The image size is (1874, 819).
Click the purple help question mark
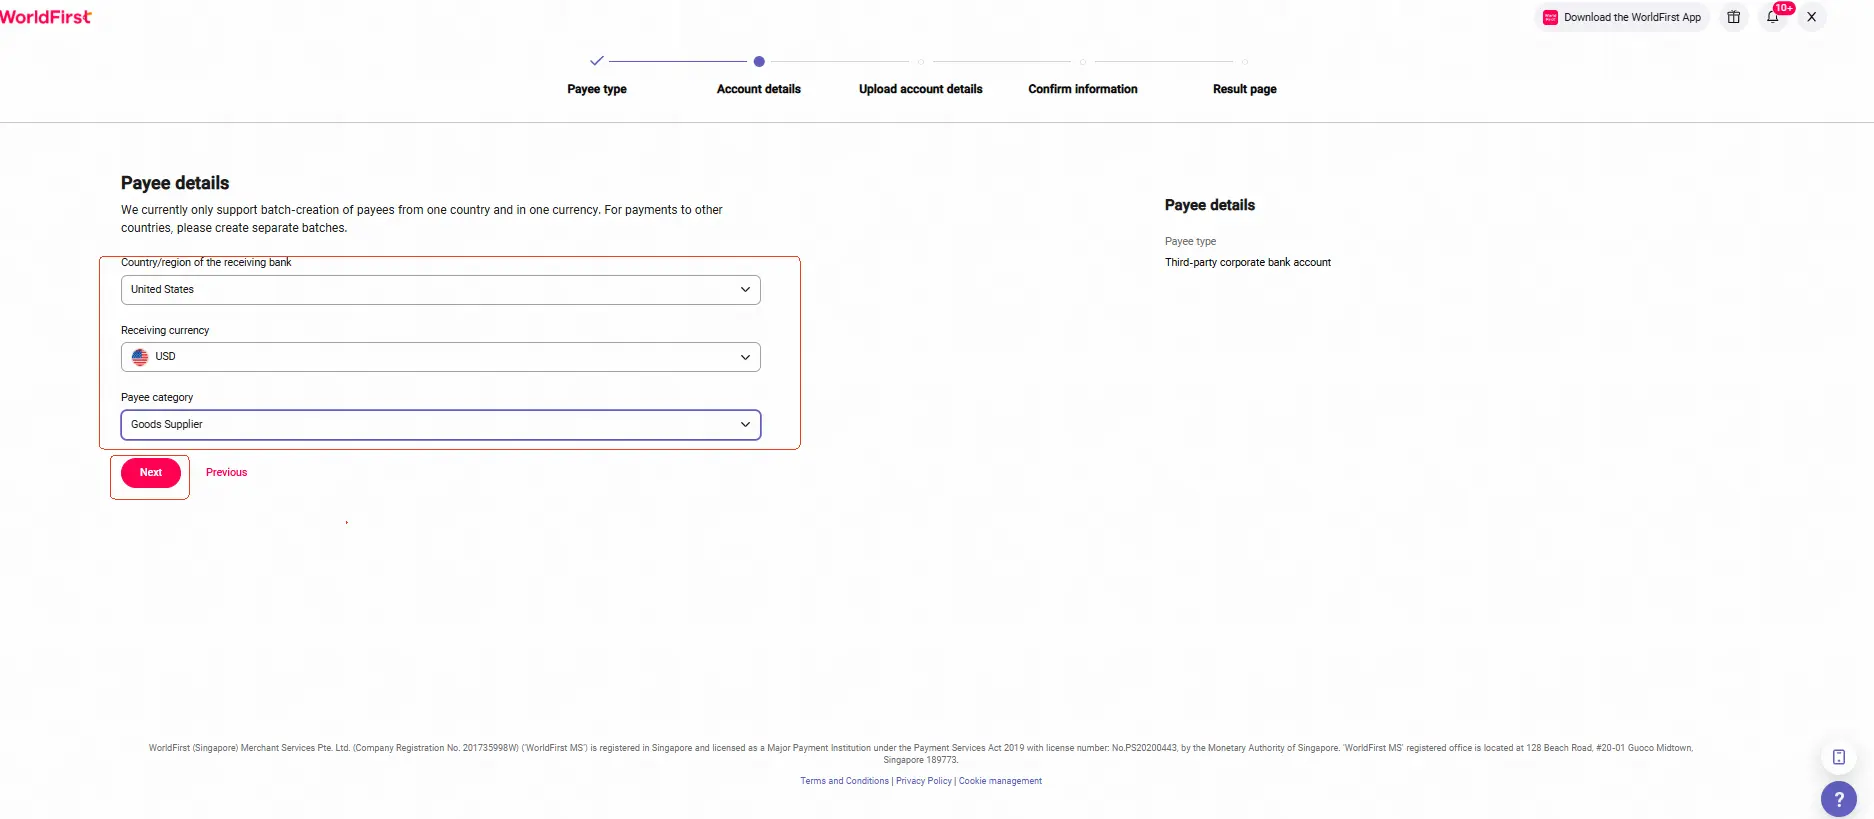[x=1838, y=799]
